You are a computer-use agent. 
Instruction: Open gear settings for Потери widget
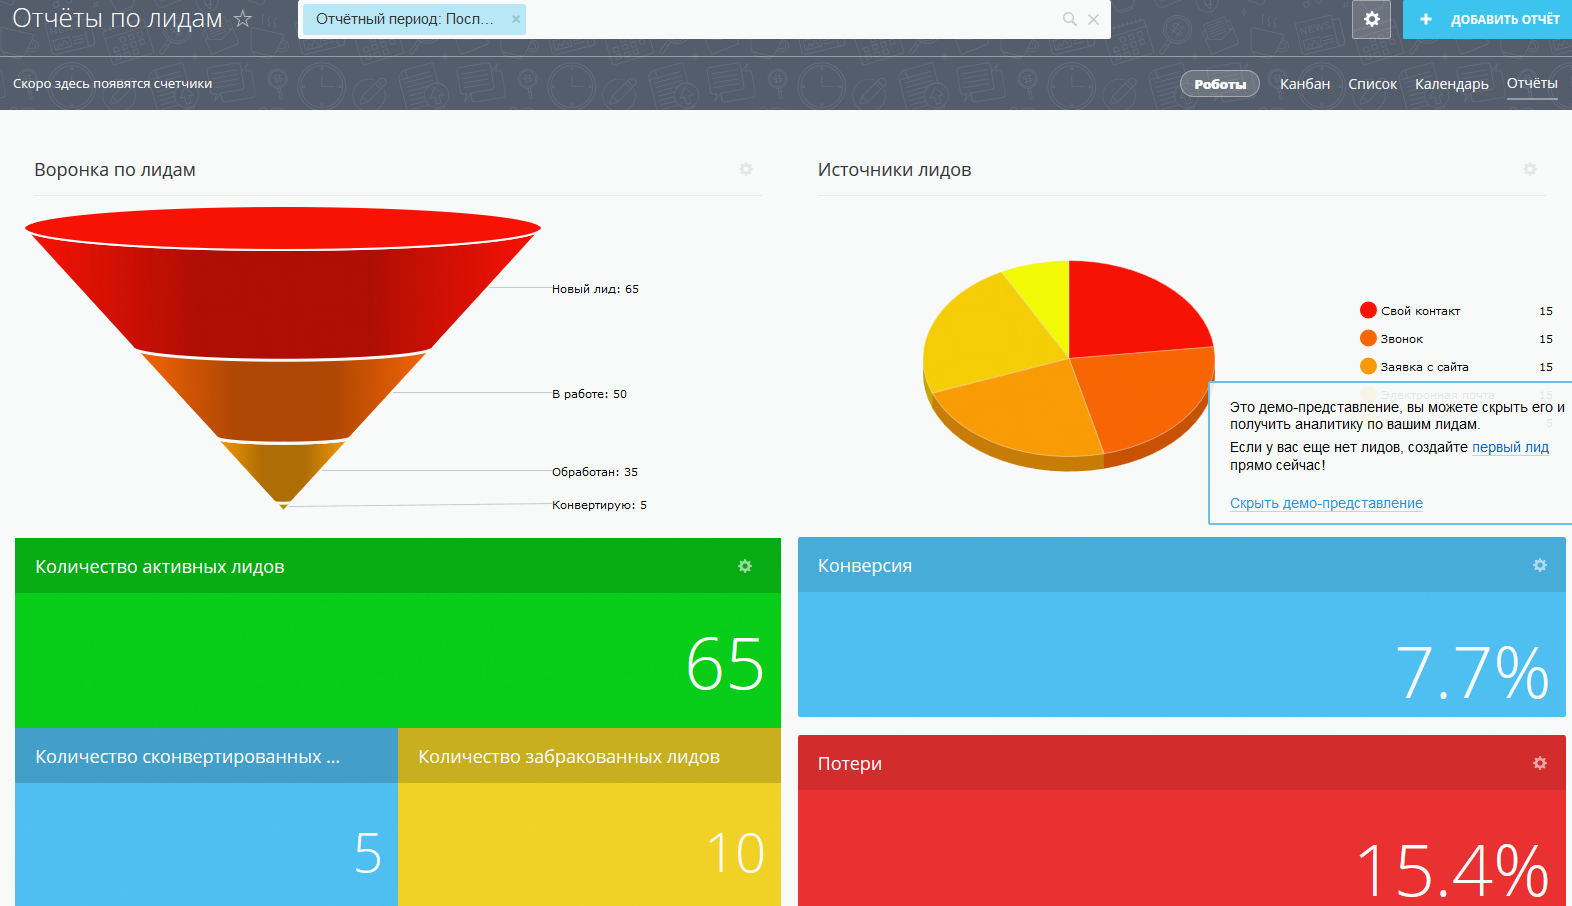point(1540,763)
